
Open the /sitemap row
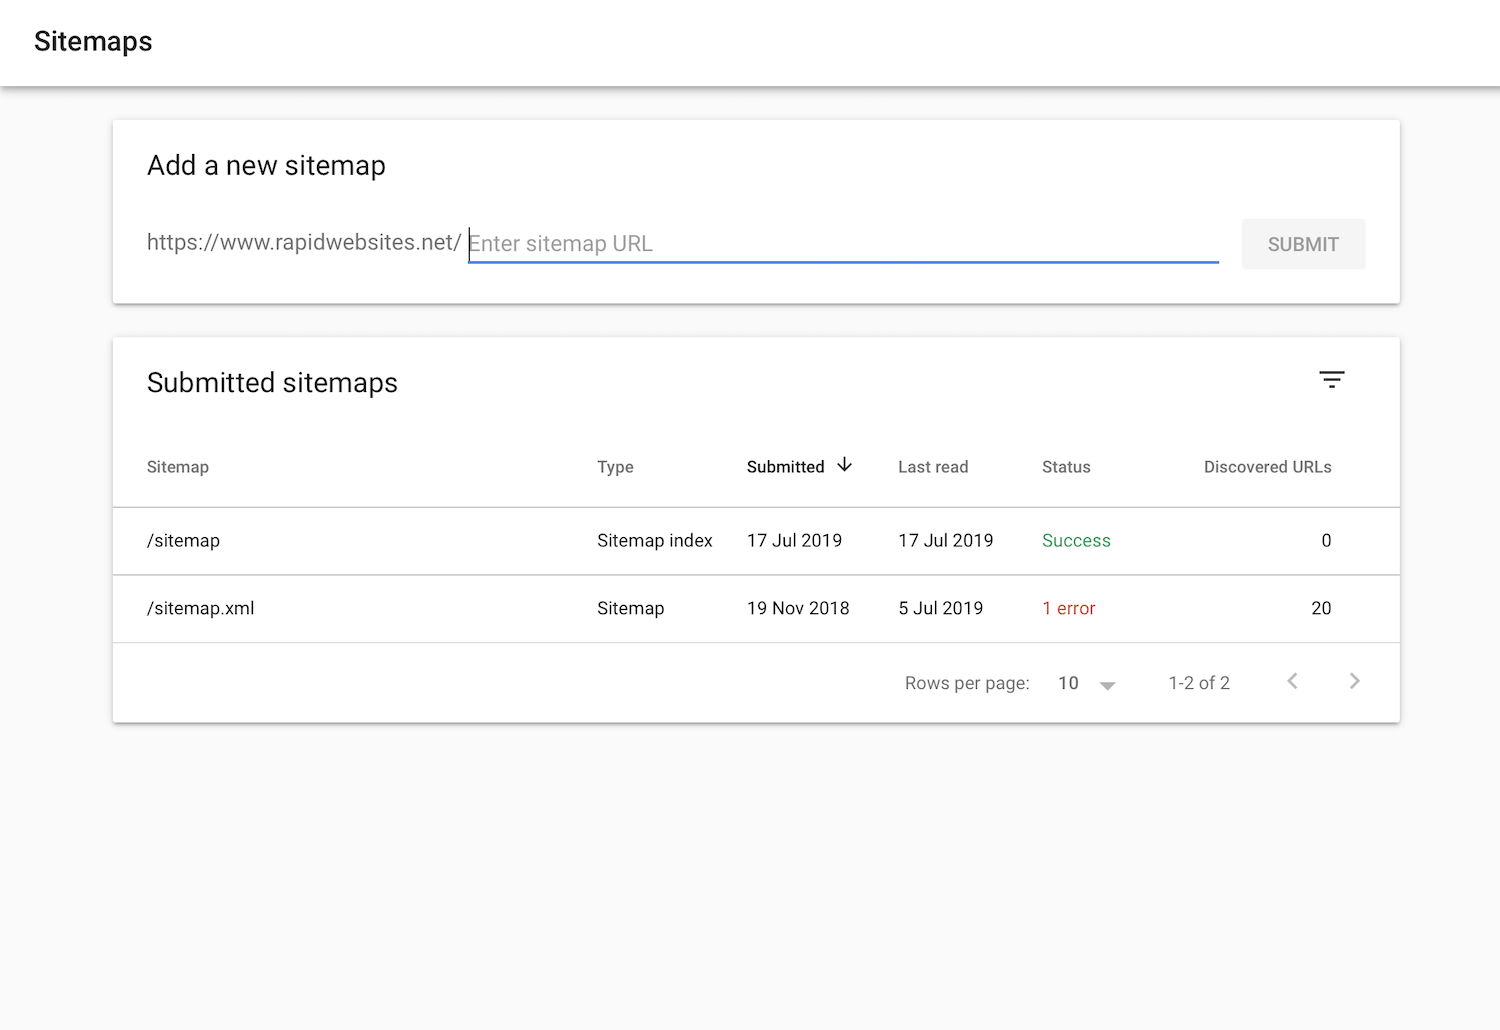pyautogui.click(x=184, y=541)
